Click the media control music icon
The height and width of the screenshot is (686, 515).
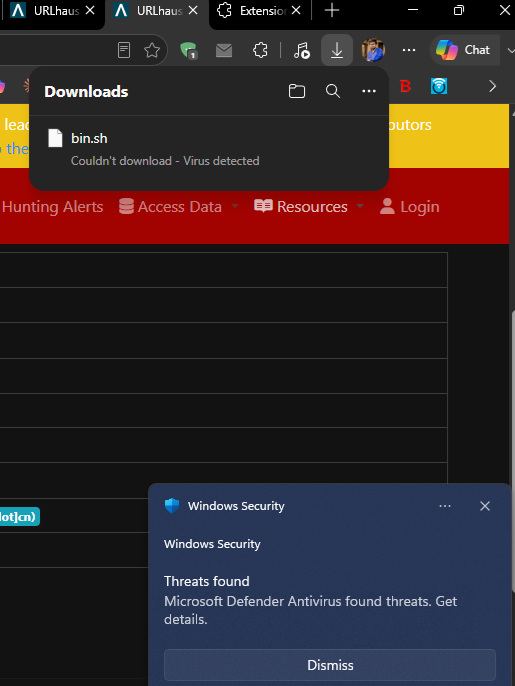coord(301,50)
